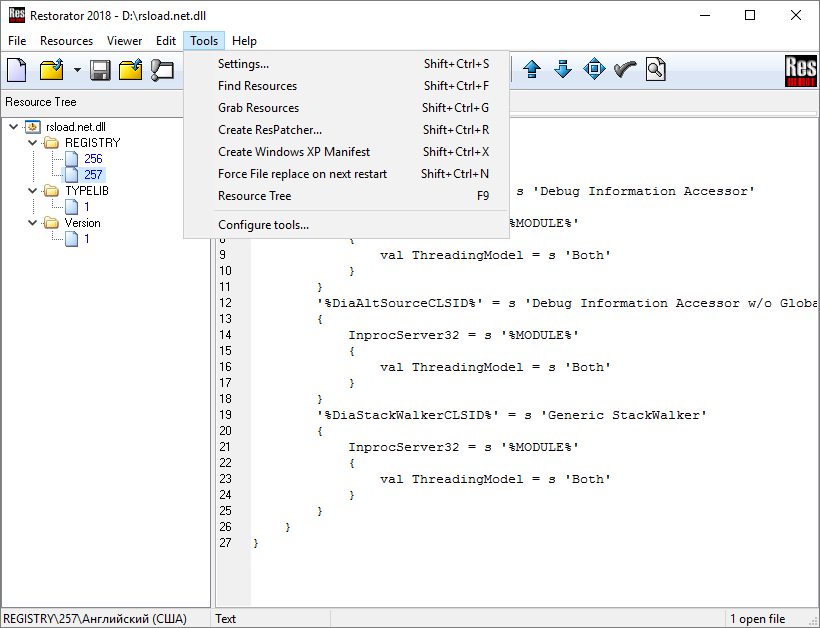Image resolution: width=820 pixels, height=628 pixels.
Task: Select the rsload.net.dll tree label
Action: pyautogui.click(x=76, y=127)
